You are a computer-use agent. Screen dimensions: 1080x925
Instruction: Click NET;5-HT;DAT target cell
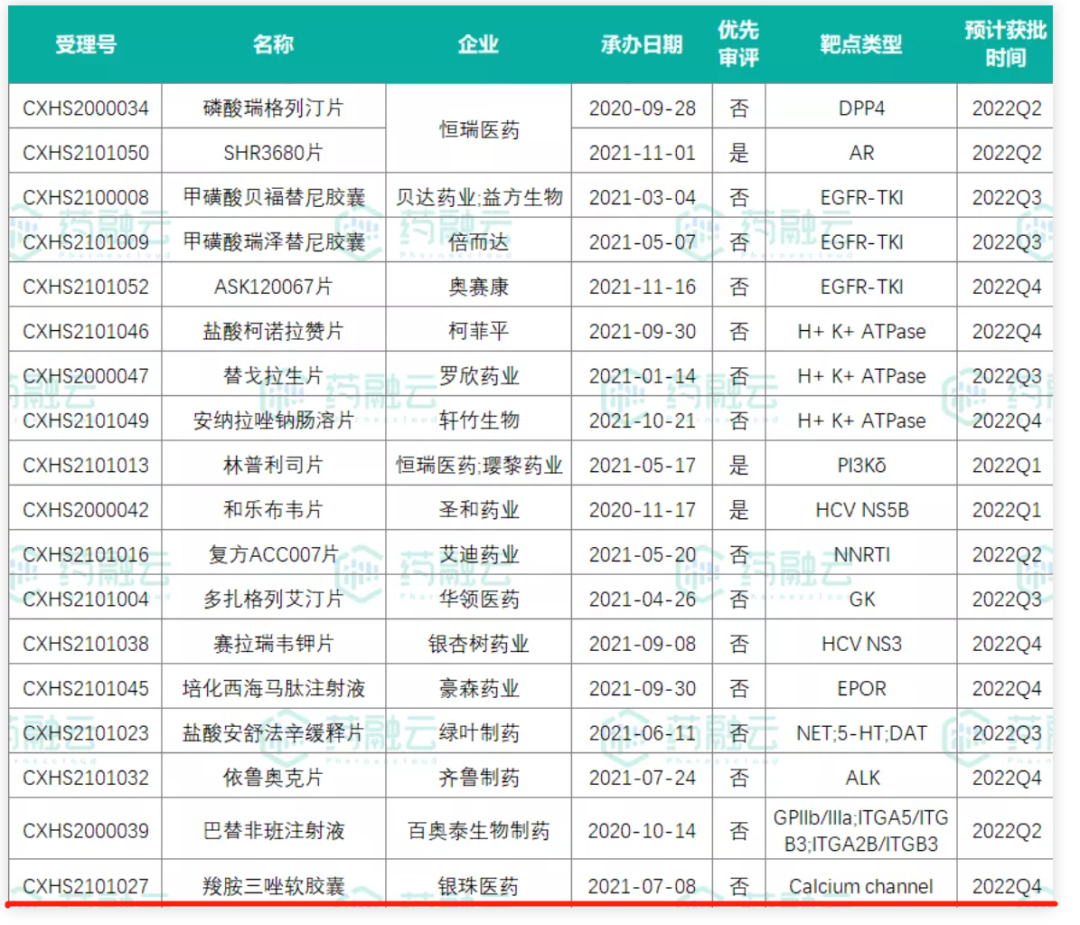[x=861, y=733]
